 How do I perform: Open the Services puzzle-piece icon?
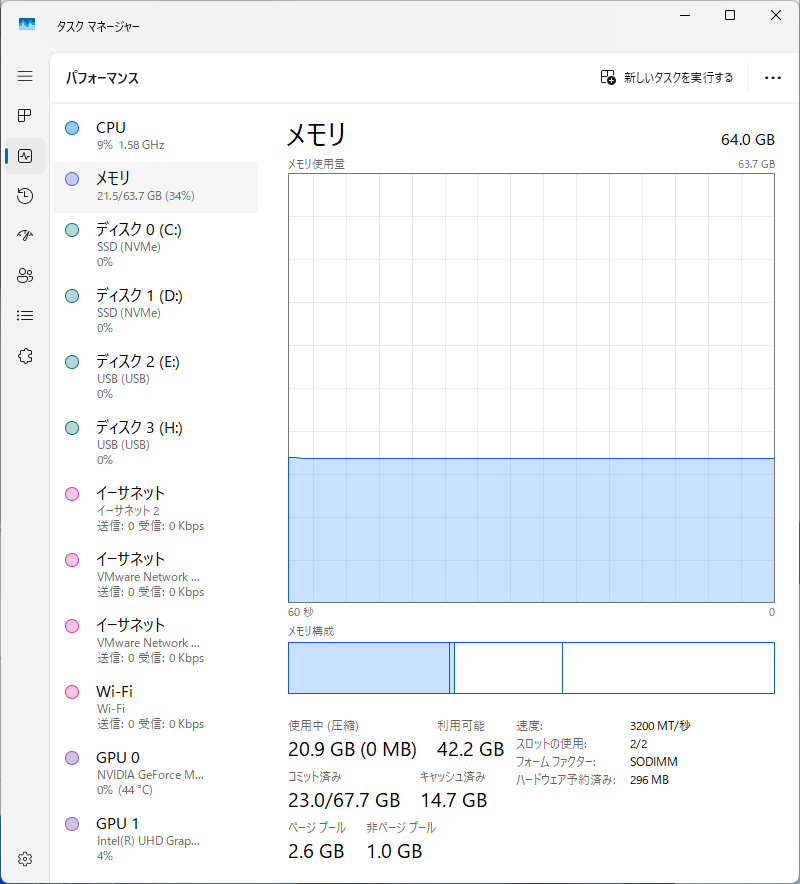25,356
